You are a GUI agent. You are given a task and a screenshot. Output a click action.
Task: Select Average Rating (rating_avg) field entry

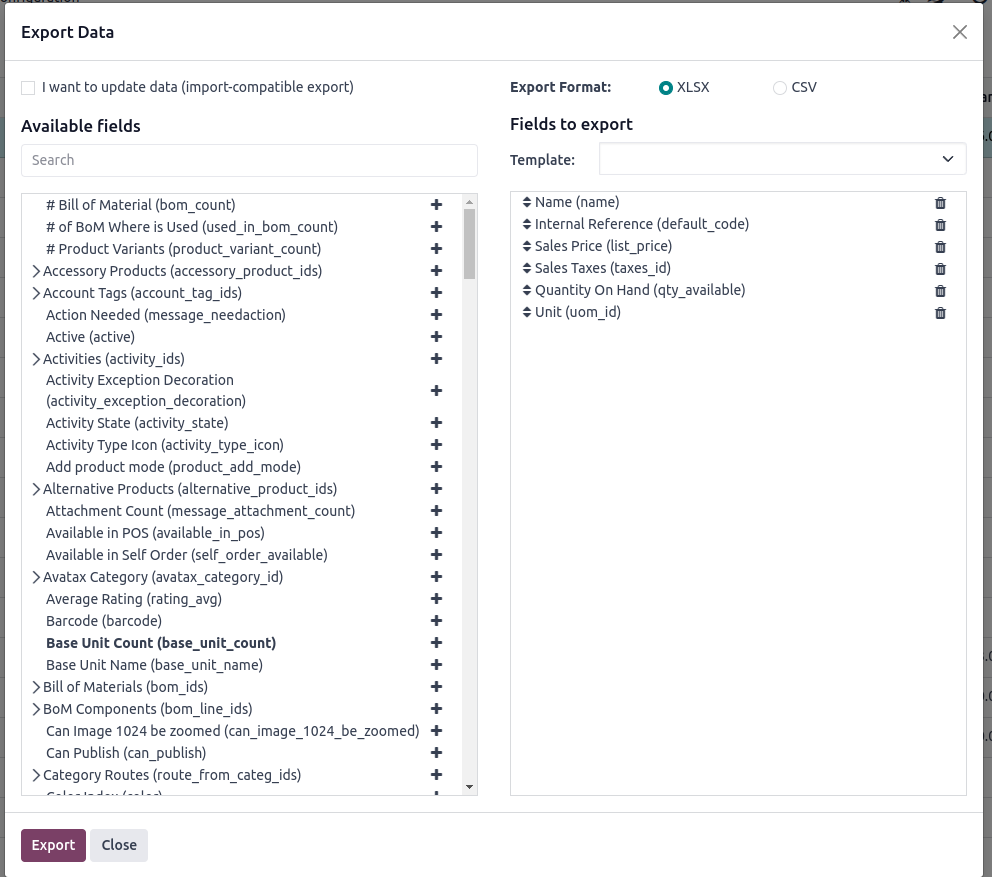point(133,599)
